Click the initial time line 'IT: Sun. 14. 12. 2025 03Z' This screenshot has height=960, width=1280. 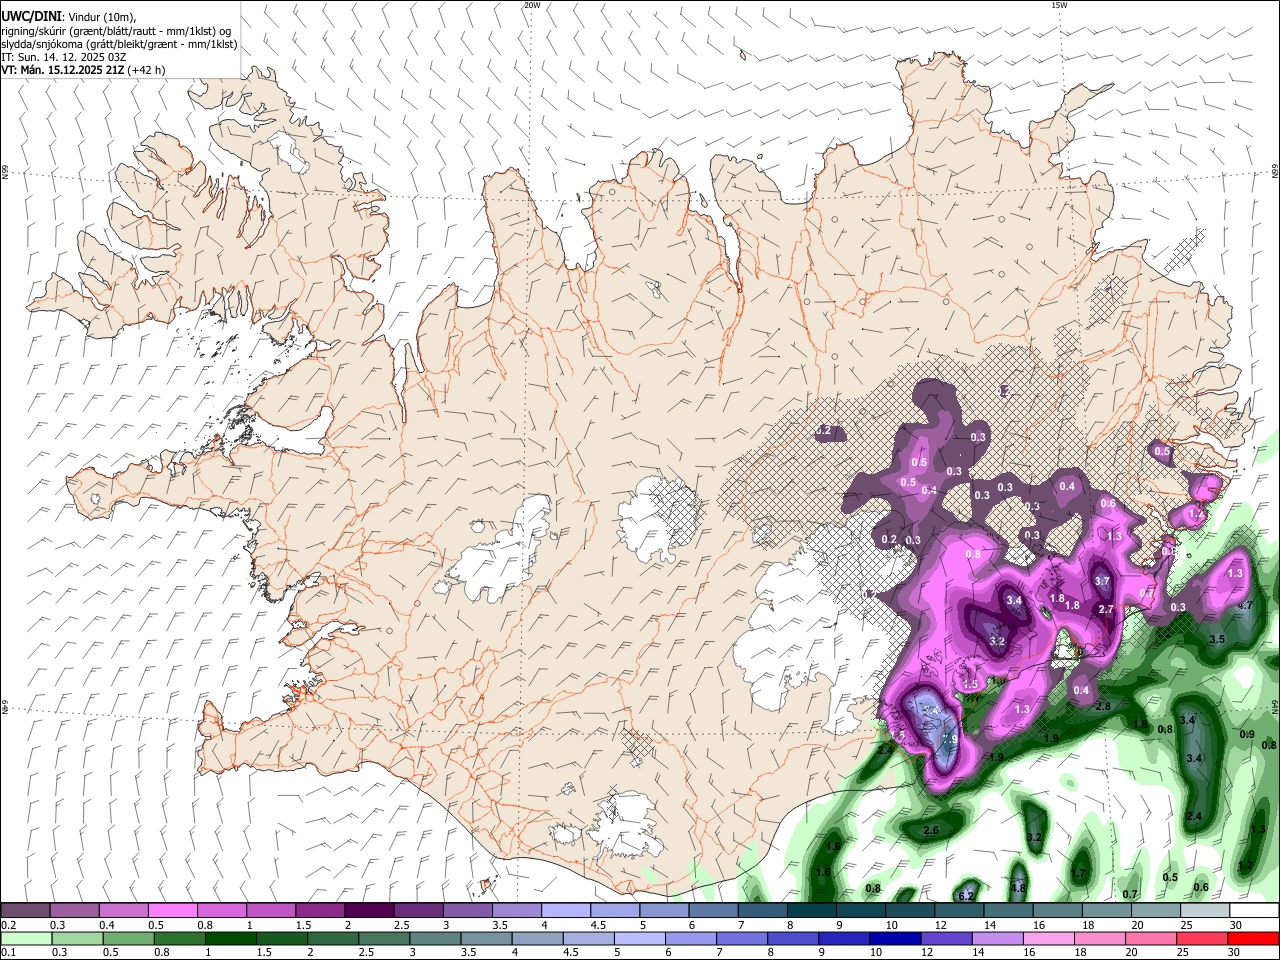pos(64,57)
